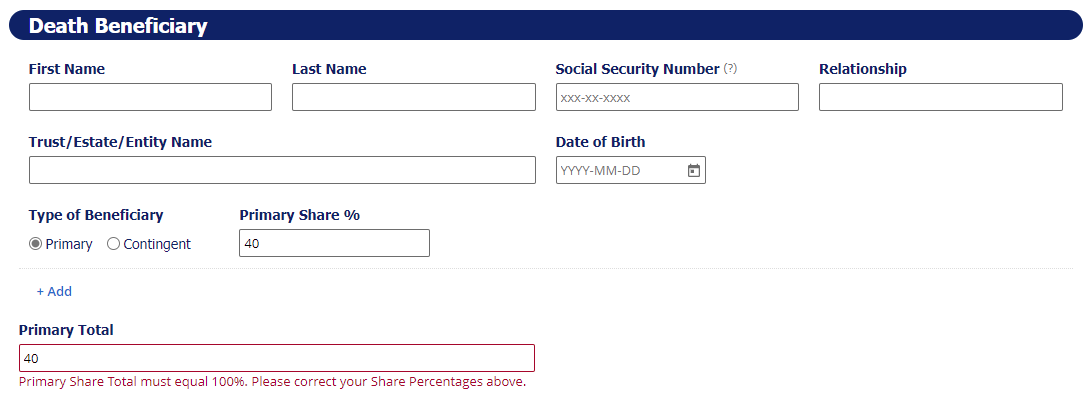Click the Trust/Estate/Entity Name input field
The height and width of the screenshot is (402, 1088).
(282, 170)
